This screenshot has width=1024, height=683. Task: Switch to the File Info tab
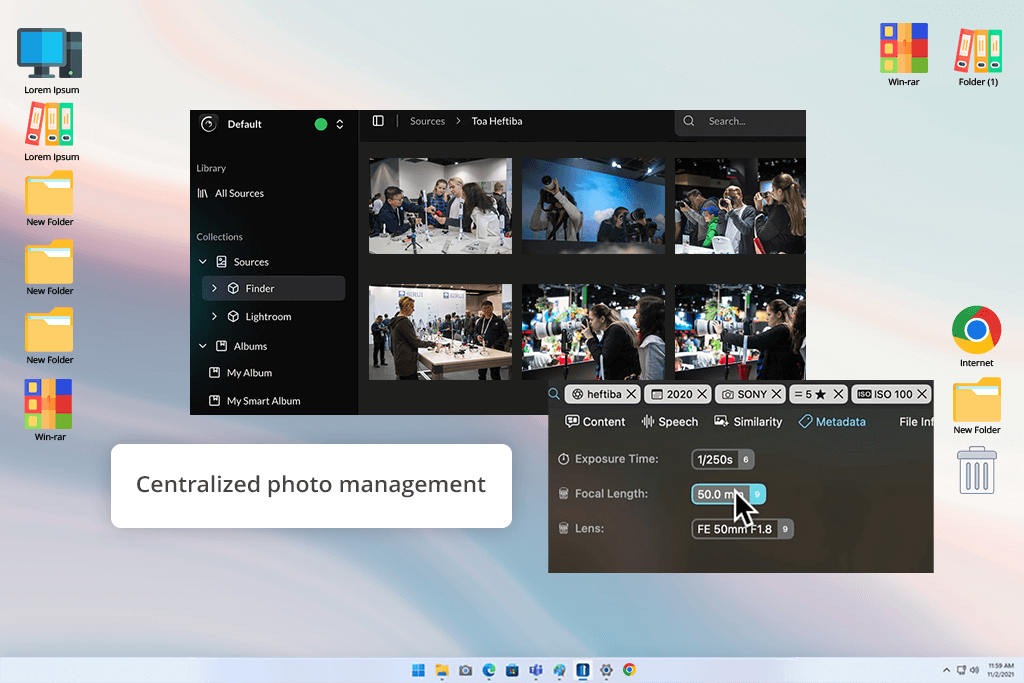tap(916, 422)
